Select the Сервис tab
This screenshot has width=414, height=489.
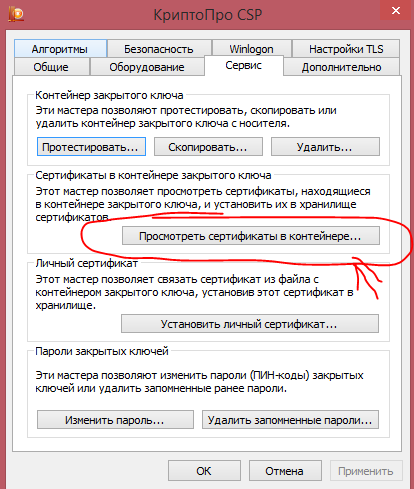point(244,65)
